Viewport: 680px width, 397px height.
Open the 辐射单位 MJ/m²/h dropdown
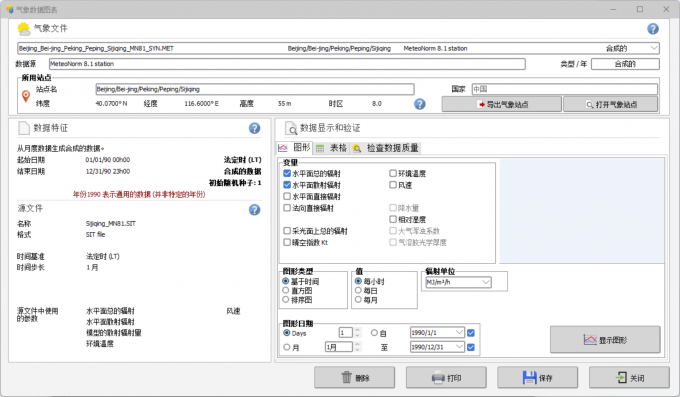[x=486, y=282]
